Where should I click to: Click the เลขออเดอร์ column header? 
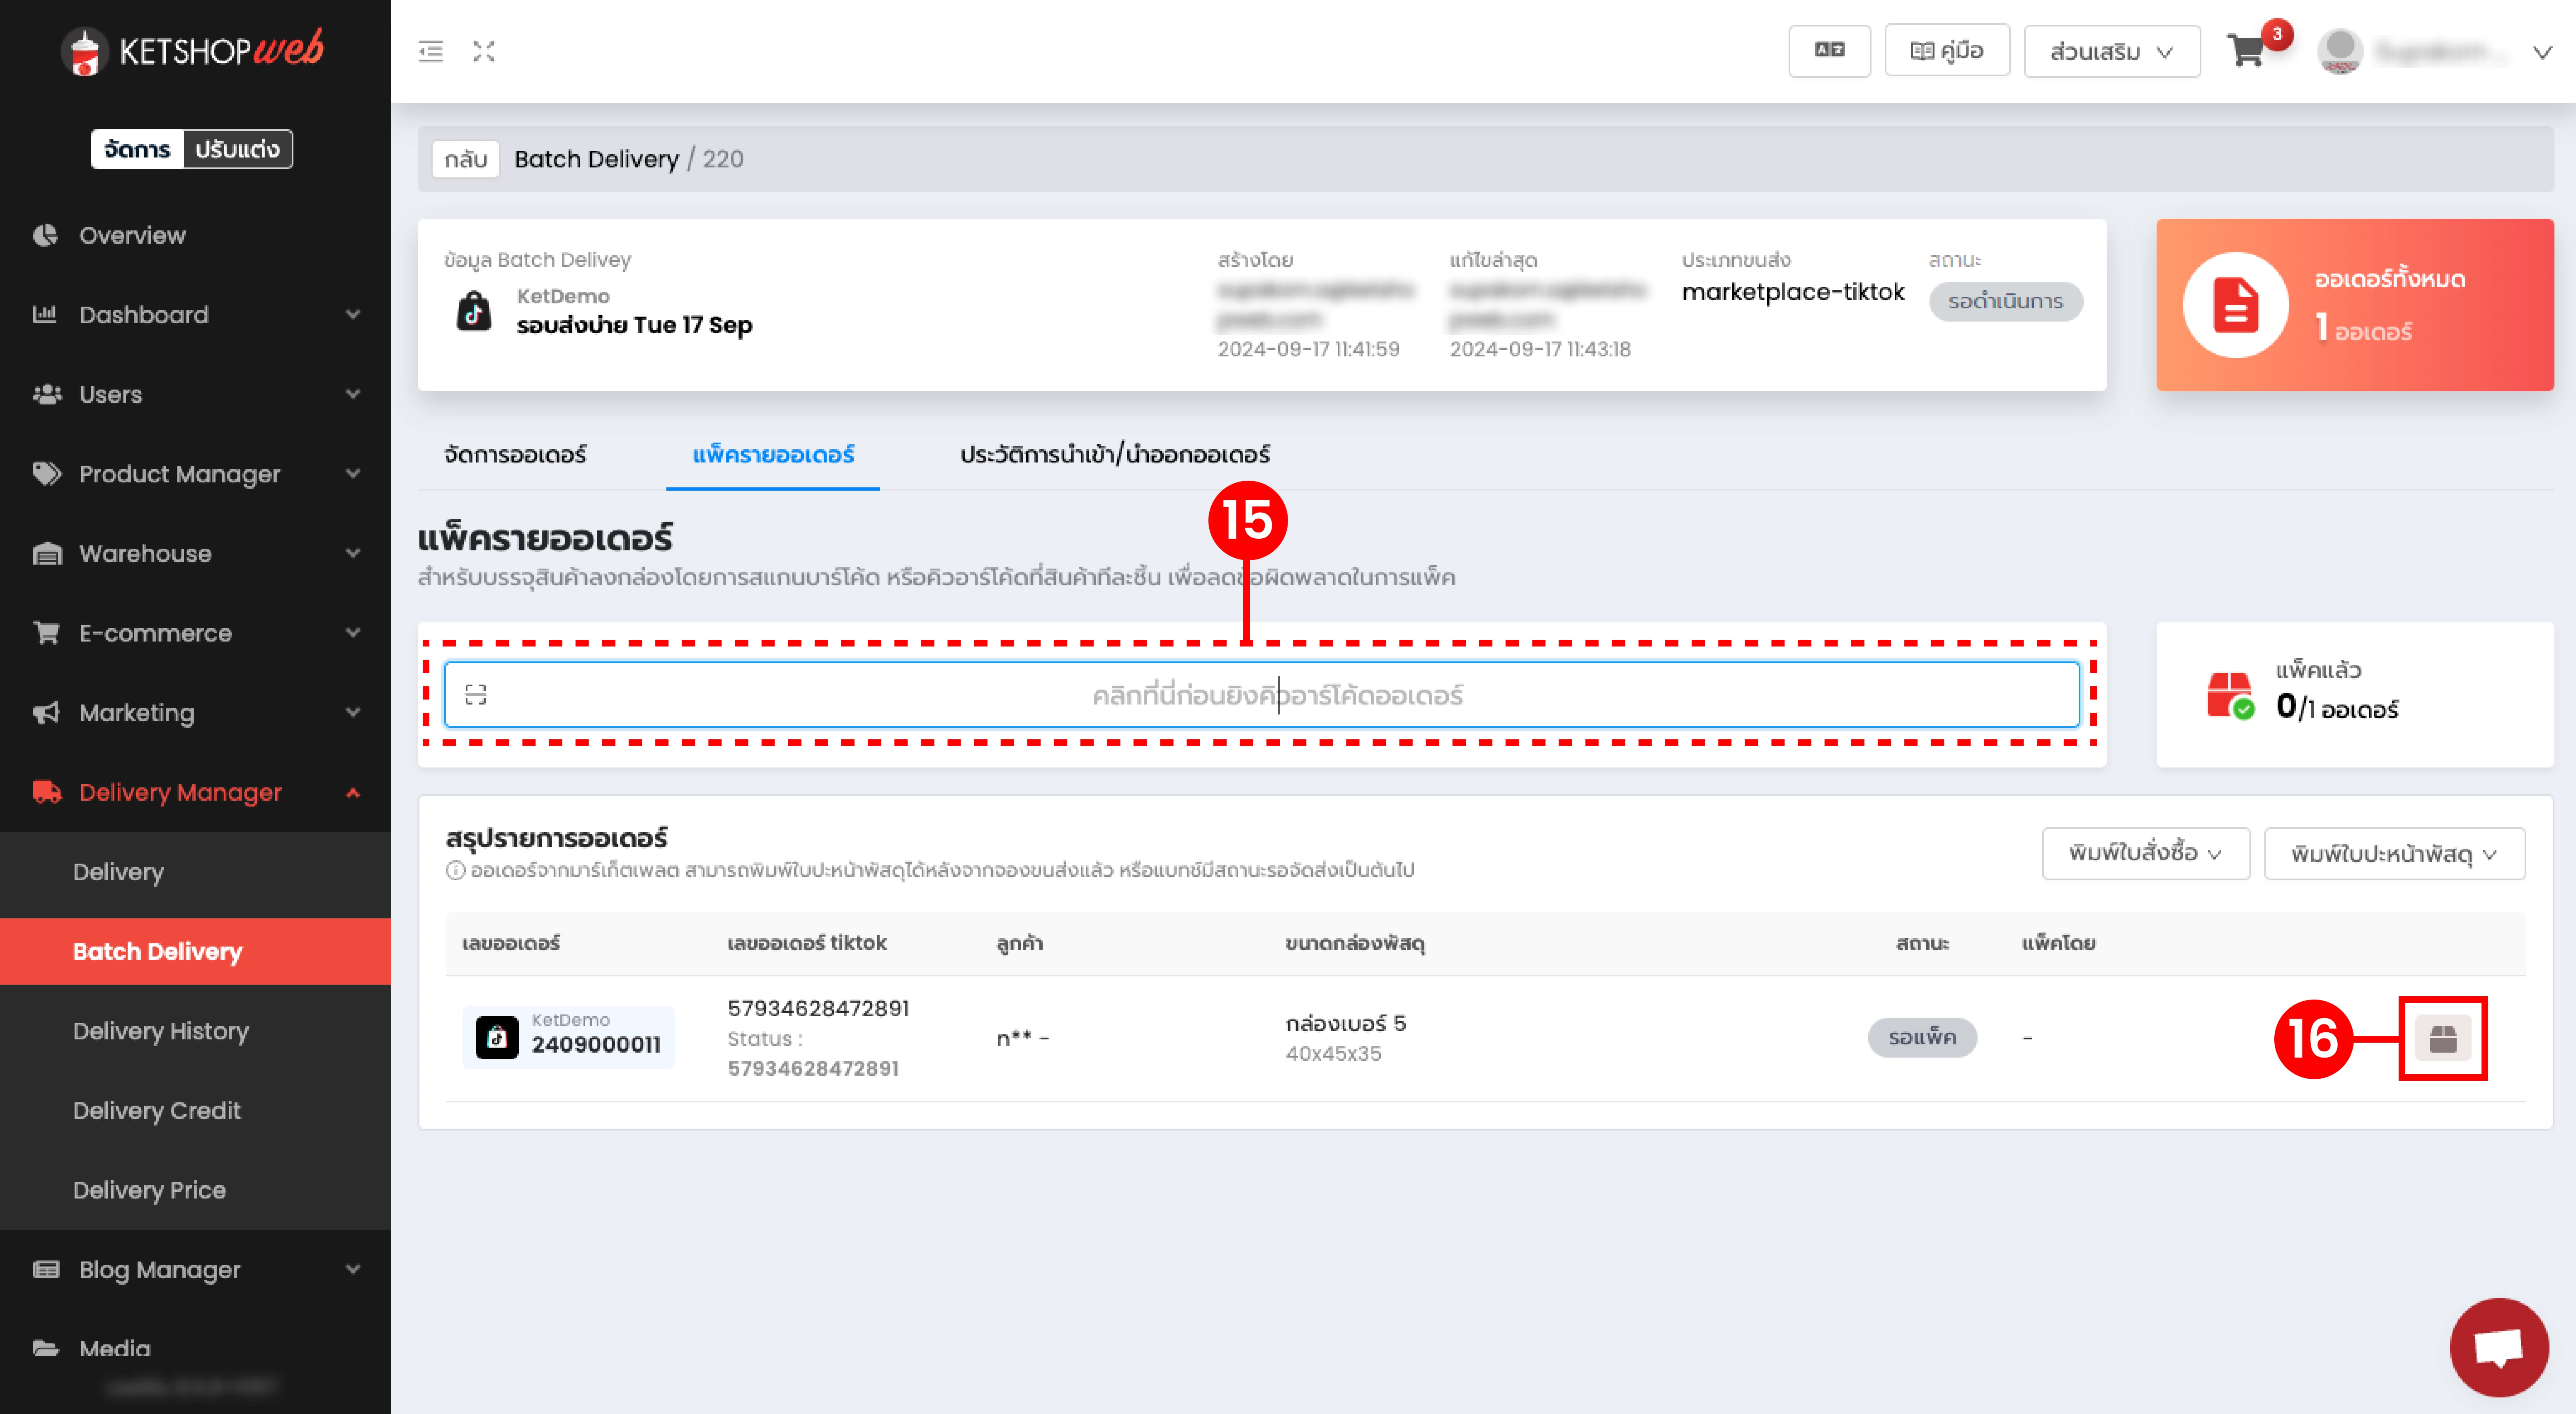511,943
